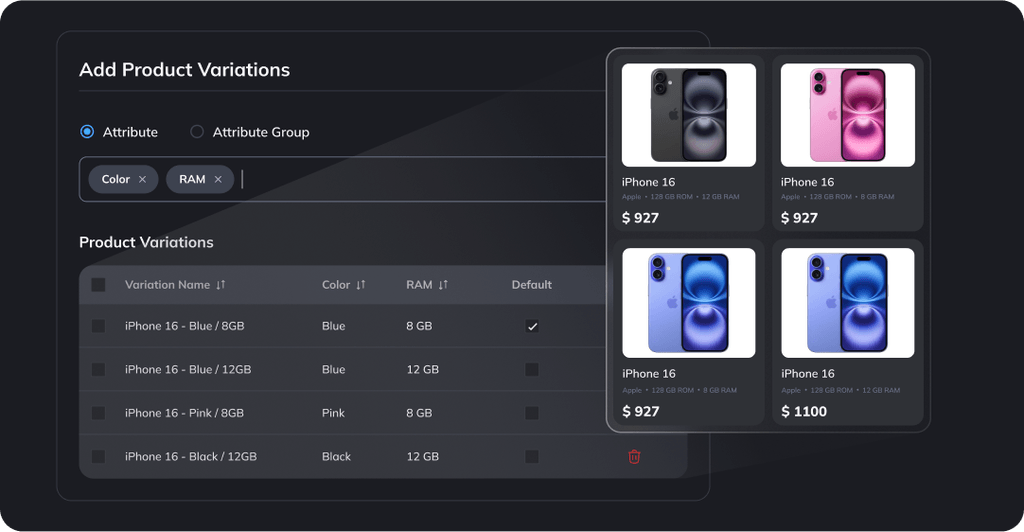Select the Attribute radio option
Screen dimensions: 1024x532
pos(87,132)
